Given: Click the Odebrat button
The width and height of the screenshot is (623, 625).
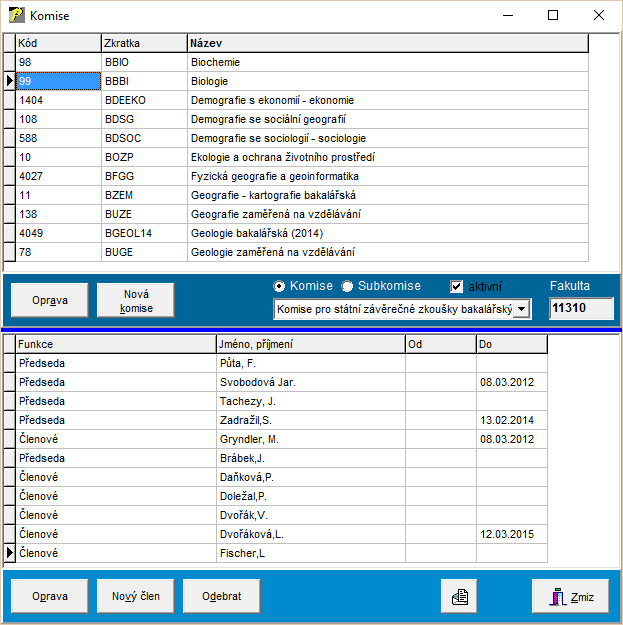Looking at the screenshot, I should click(x=221, y=597).
